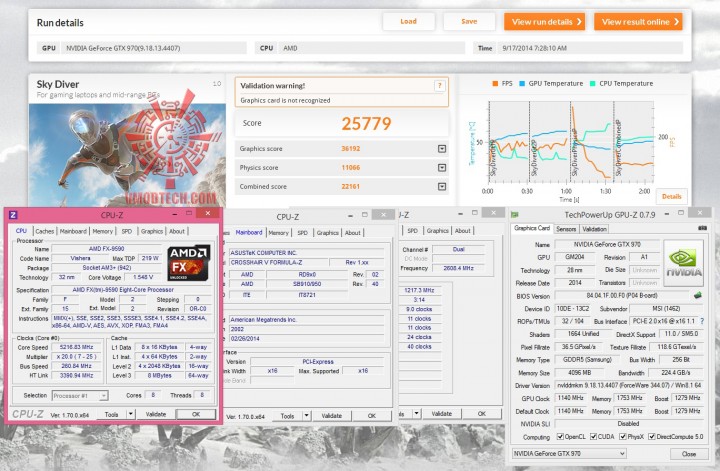Screen dimensions: 720x471
Task: Select the Memory tab in the second CPU-Z window
Action: coord(279,233)
